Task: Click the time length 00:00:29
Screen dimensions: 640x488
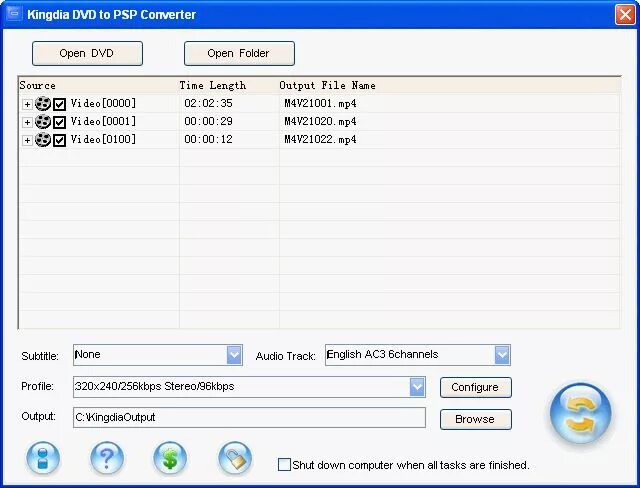Action: (208, 121)
